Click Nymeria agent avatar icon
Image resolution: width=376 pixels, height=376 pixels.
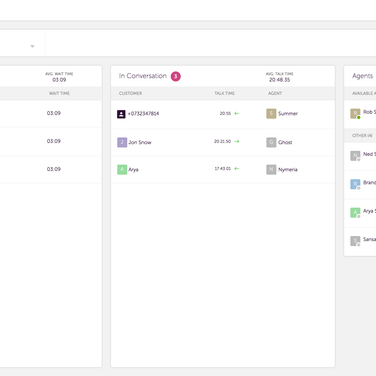pyautogui.click(x=271, y=170)
